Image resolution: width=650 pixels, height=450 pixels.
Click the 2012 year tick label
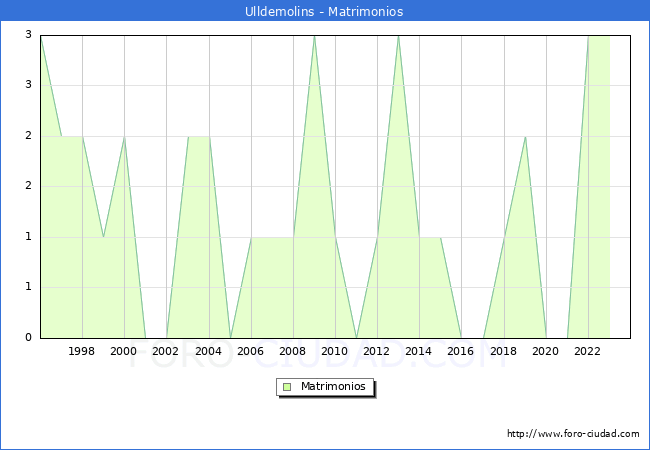coord(377,352)
